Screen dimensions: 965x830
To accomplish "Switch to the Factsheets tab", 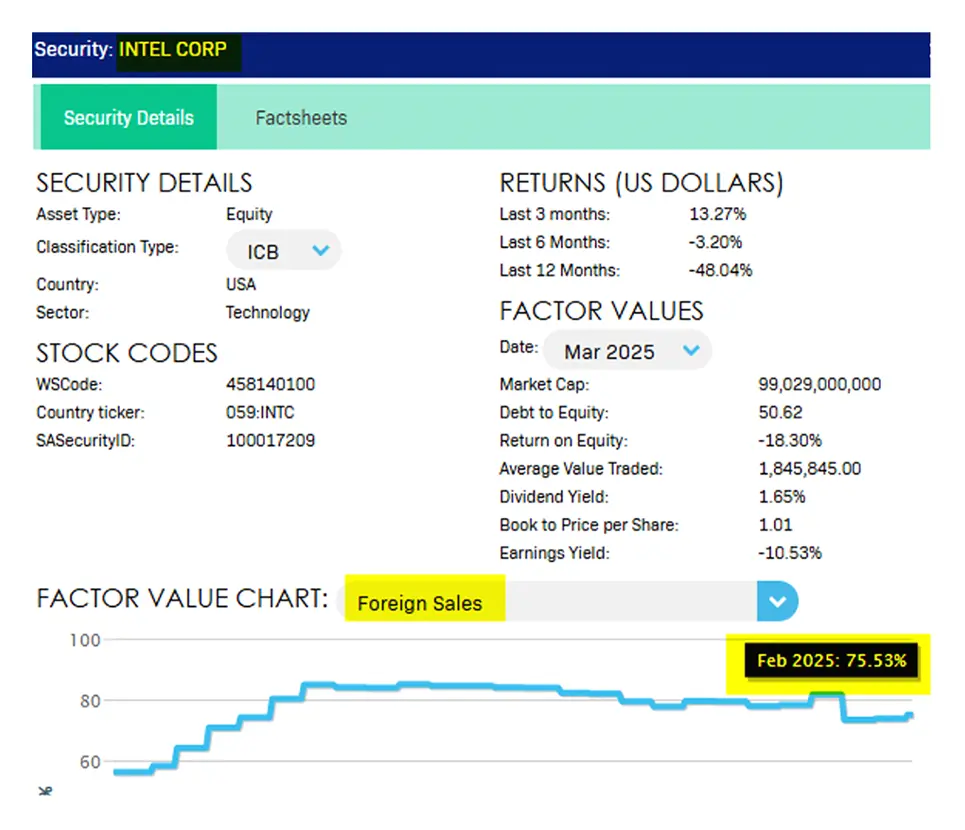I will click(301, 118).
